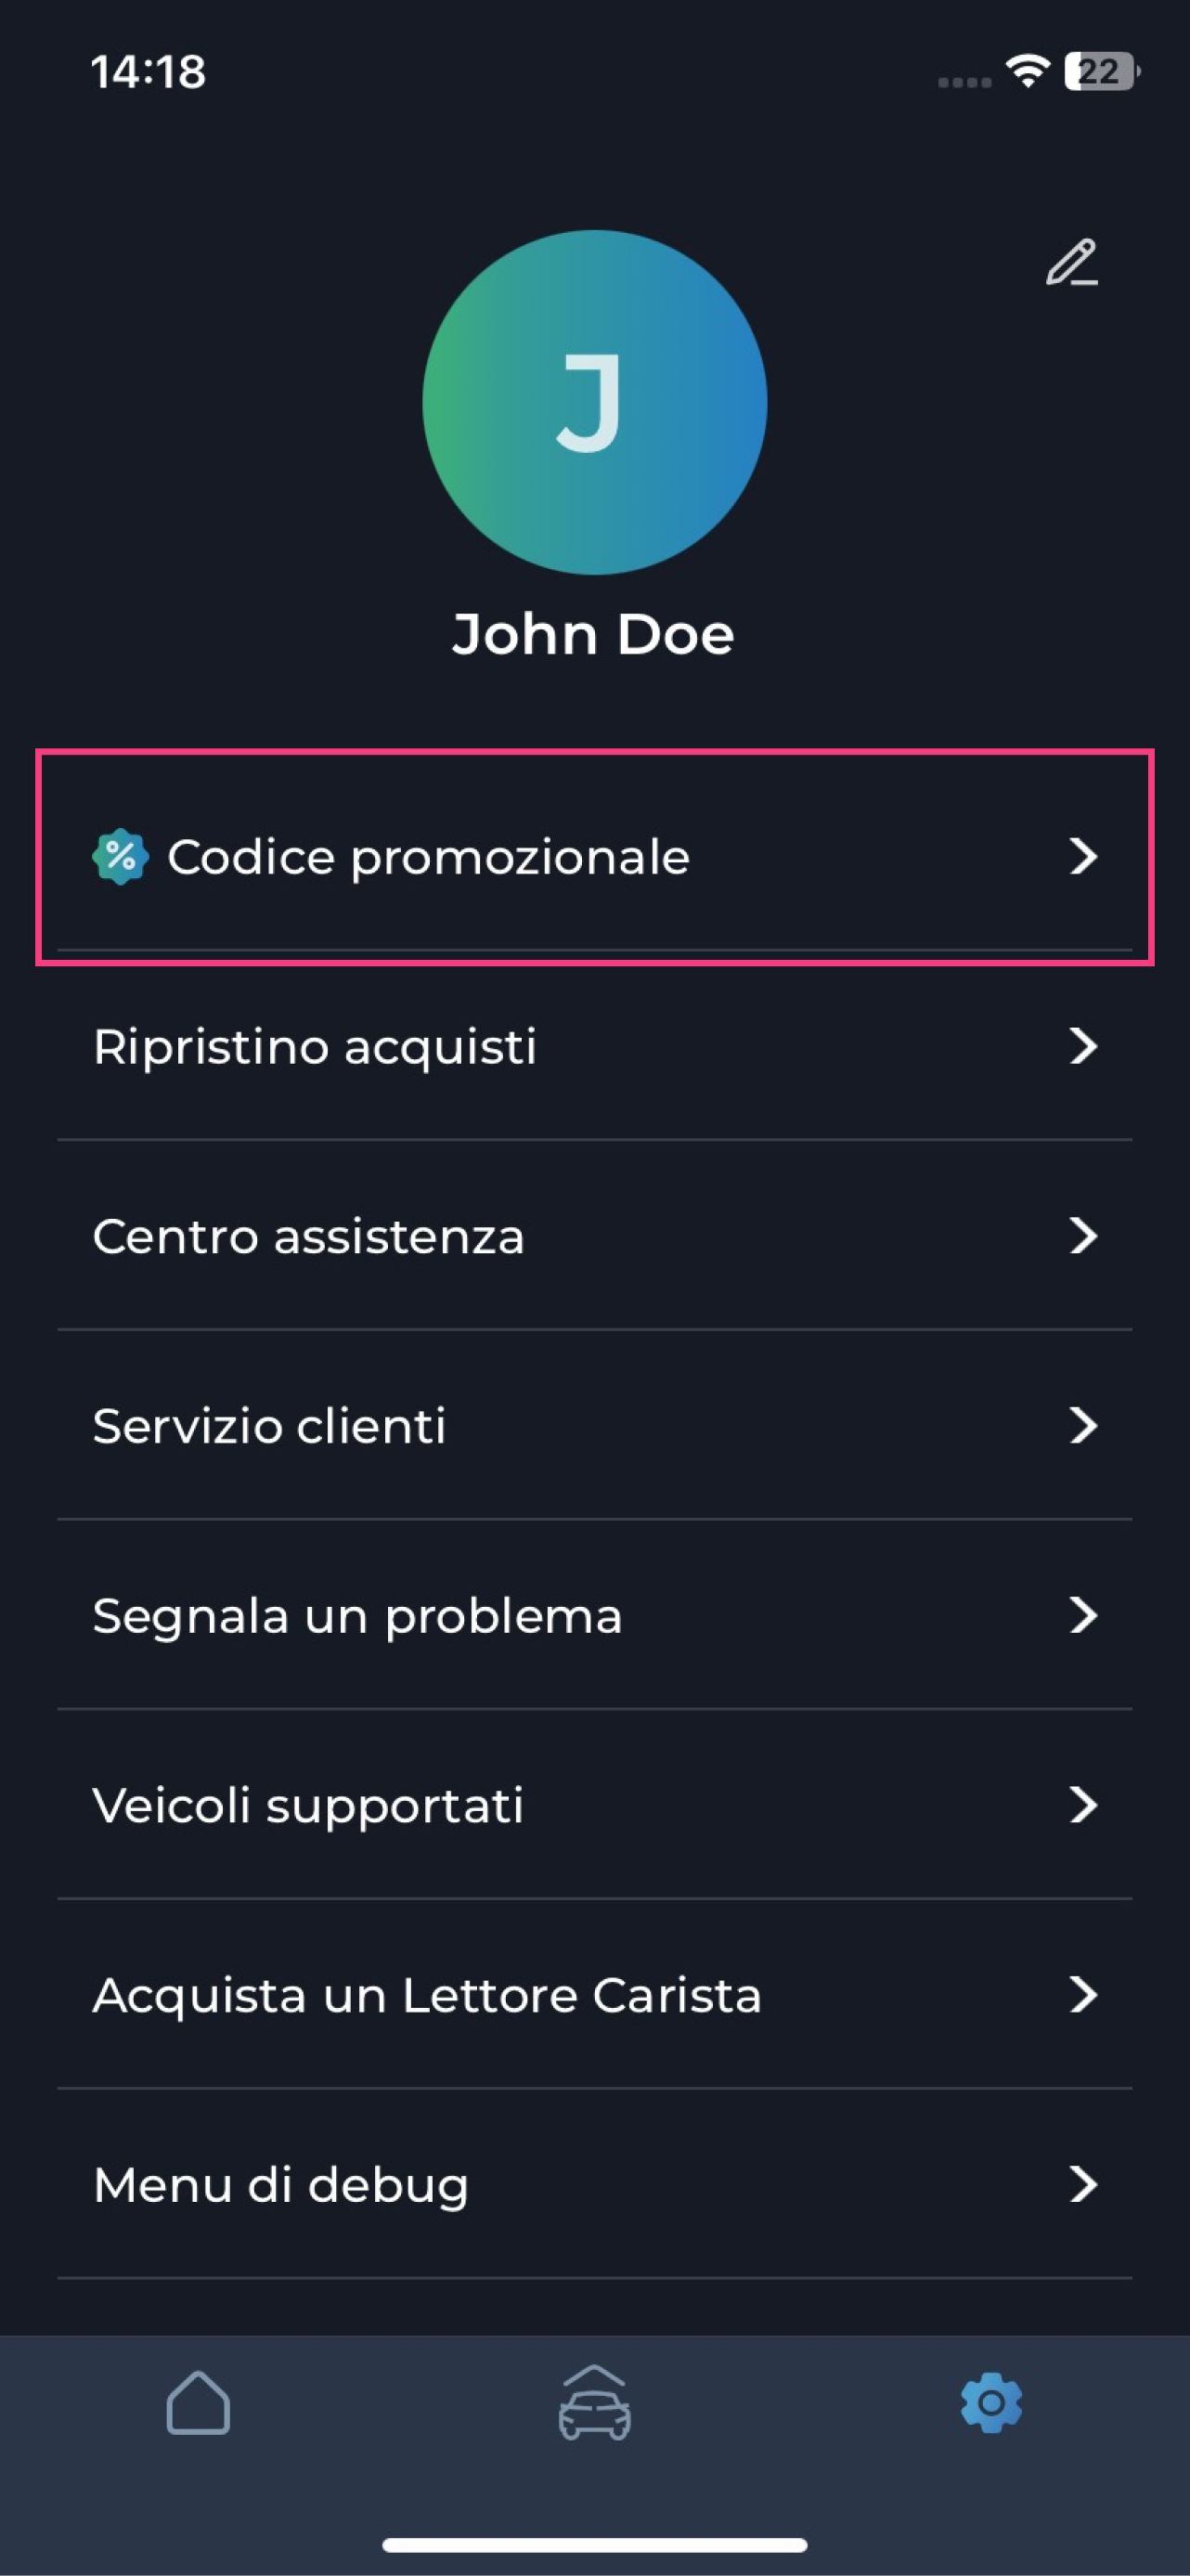The width and height of the screenshot is (1190, 2576).
Task: Tap Acquista un Lettore Carista
Action: pyautogui.click(x=427, y=1996)
